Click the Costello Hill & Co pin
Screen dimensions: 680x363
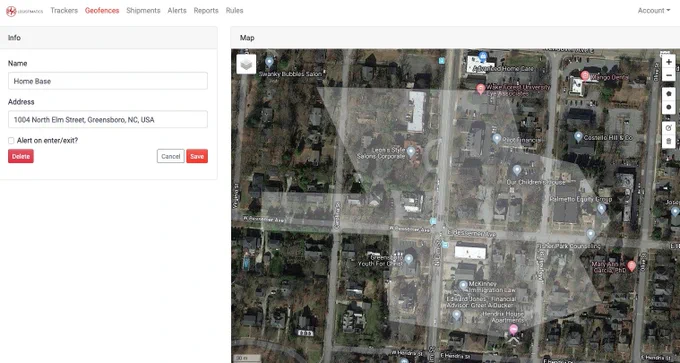coord(578,137)
